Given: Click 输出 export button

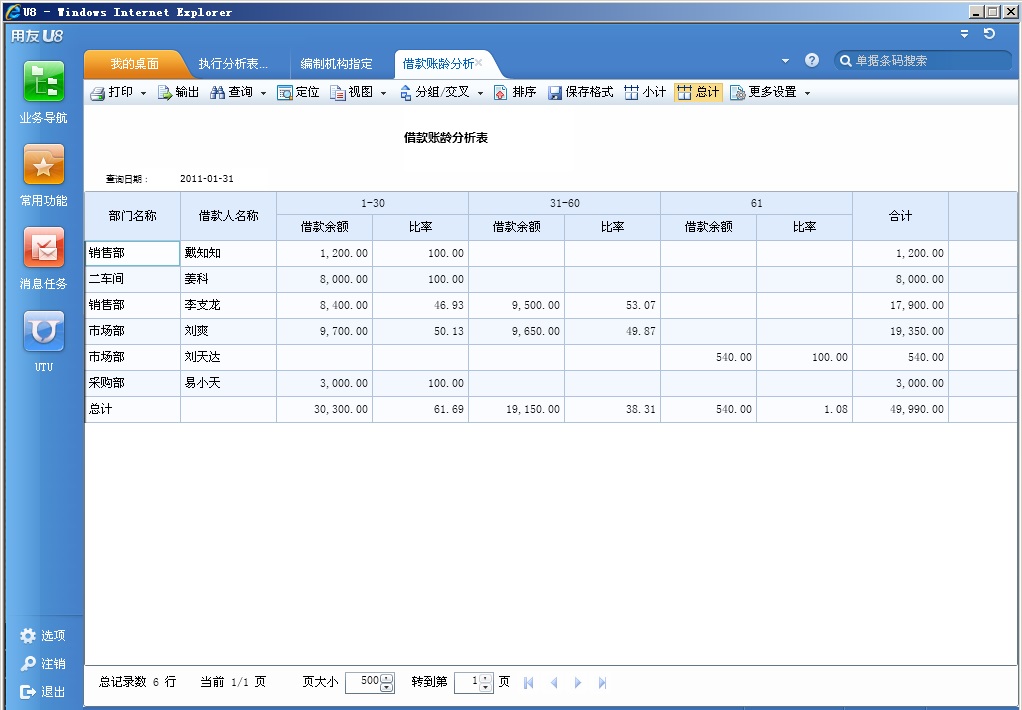Looking at the screenshot, I should (178, 93).
